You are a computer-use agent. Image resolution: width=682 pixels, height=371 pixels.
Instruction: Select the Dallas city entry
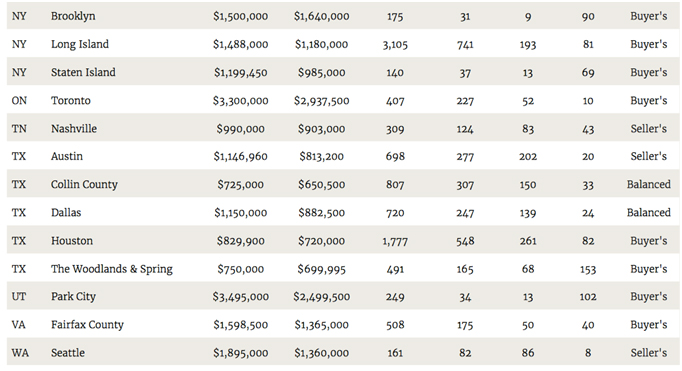pyautogui.click(x=66, y=213)
